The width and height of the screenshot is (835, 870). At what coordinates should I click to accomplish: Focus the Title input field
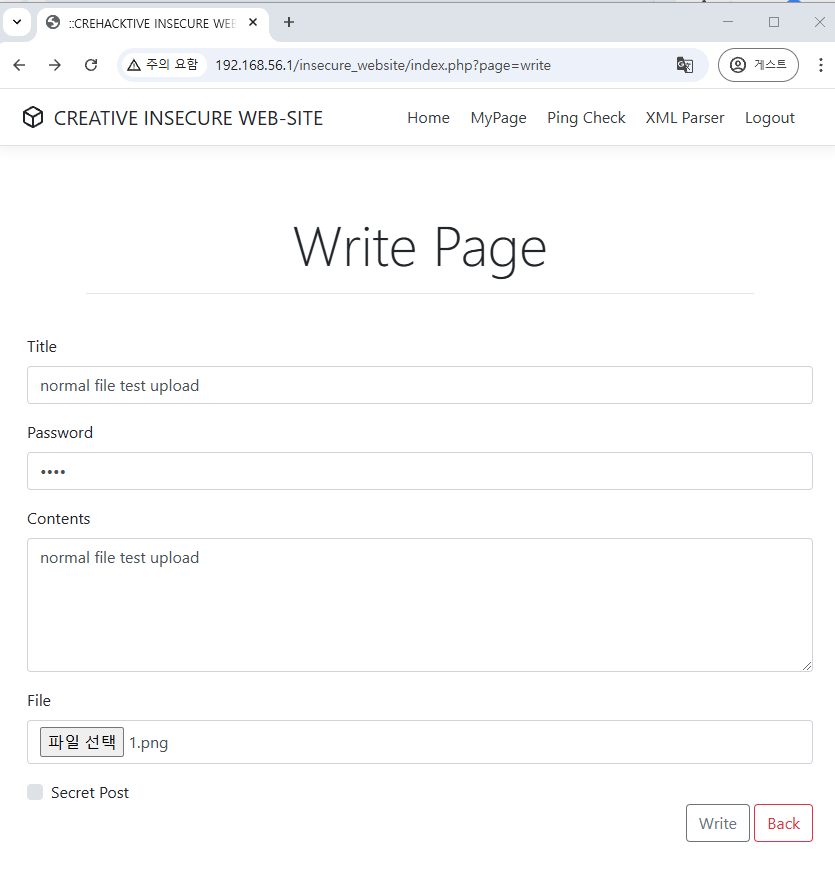pyautogui.click(x=420, y=385)
